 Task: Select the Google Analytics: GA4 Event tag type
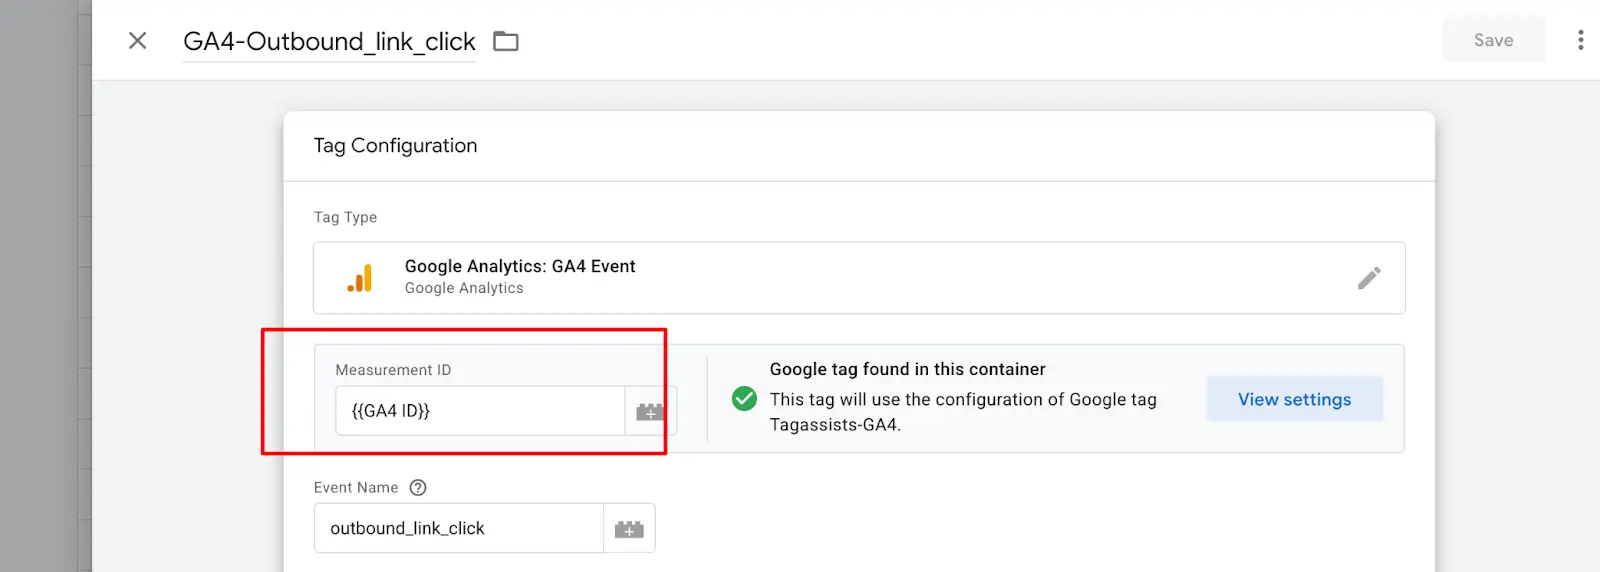[859, 278]
